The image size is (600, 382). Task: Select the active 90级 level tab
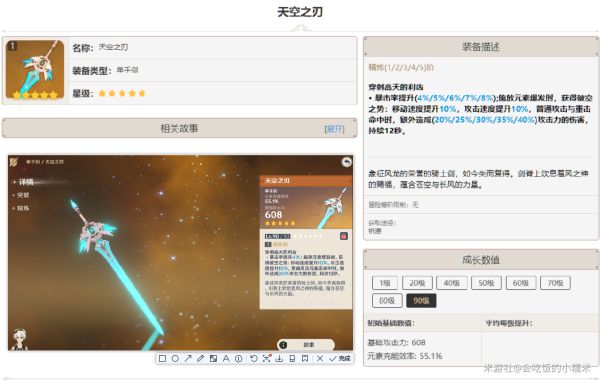click(x=421, y=301)
